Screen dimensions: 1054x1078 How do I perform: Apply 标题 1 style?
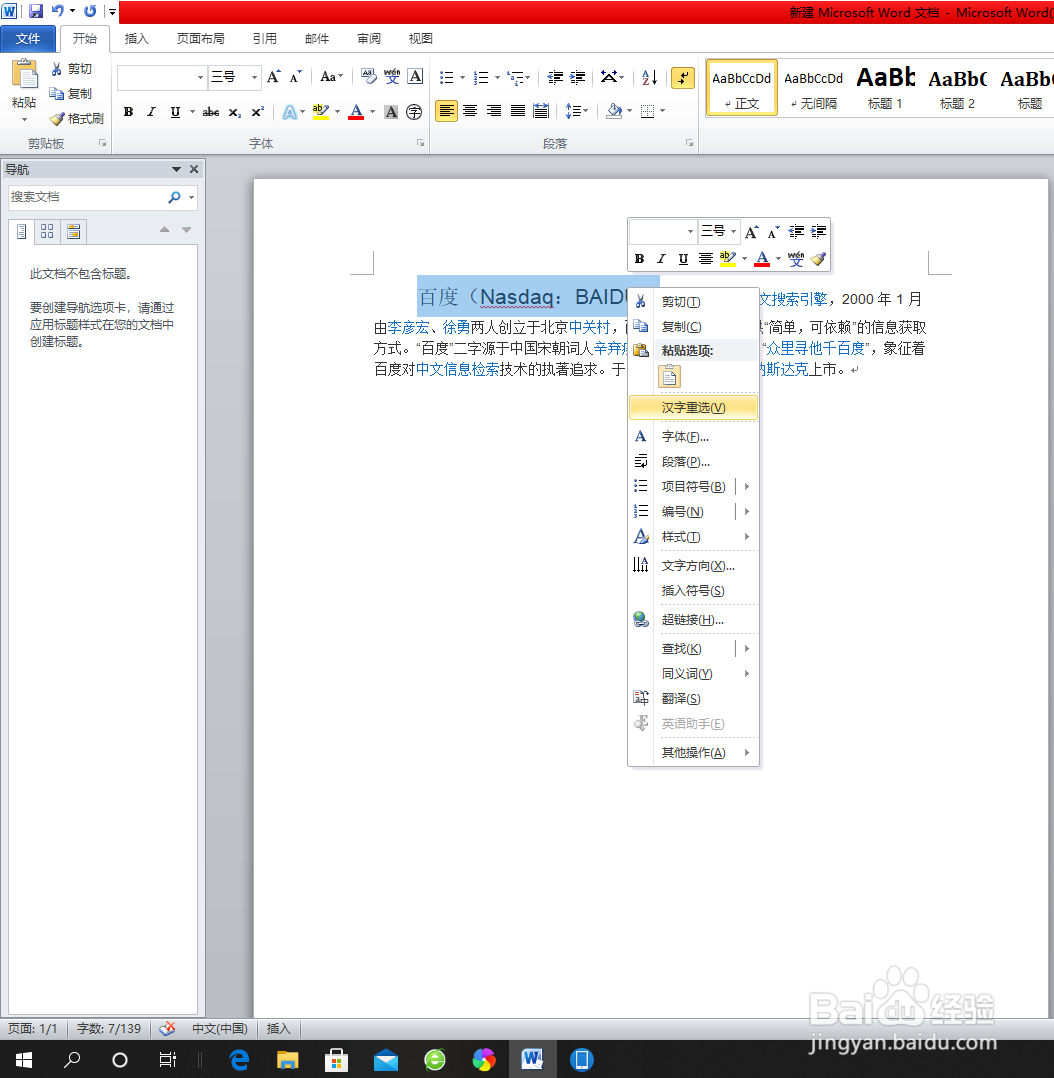(x=885, y=87)
